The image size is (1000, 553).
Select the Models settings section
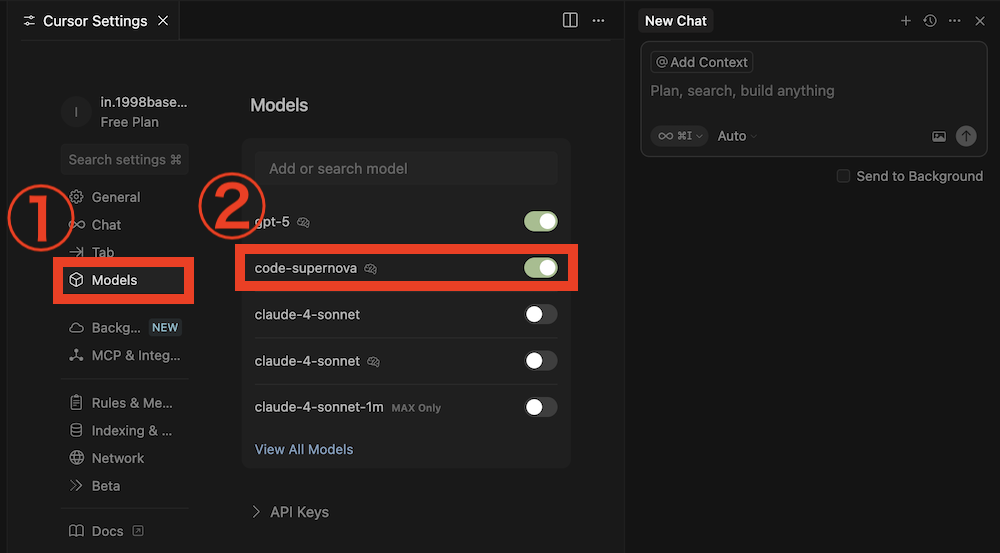[123, 280]
